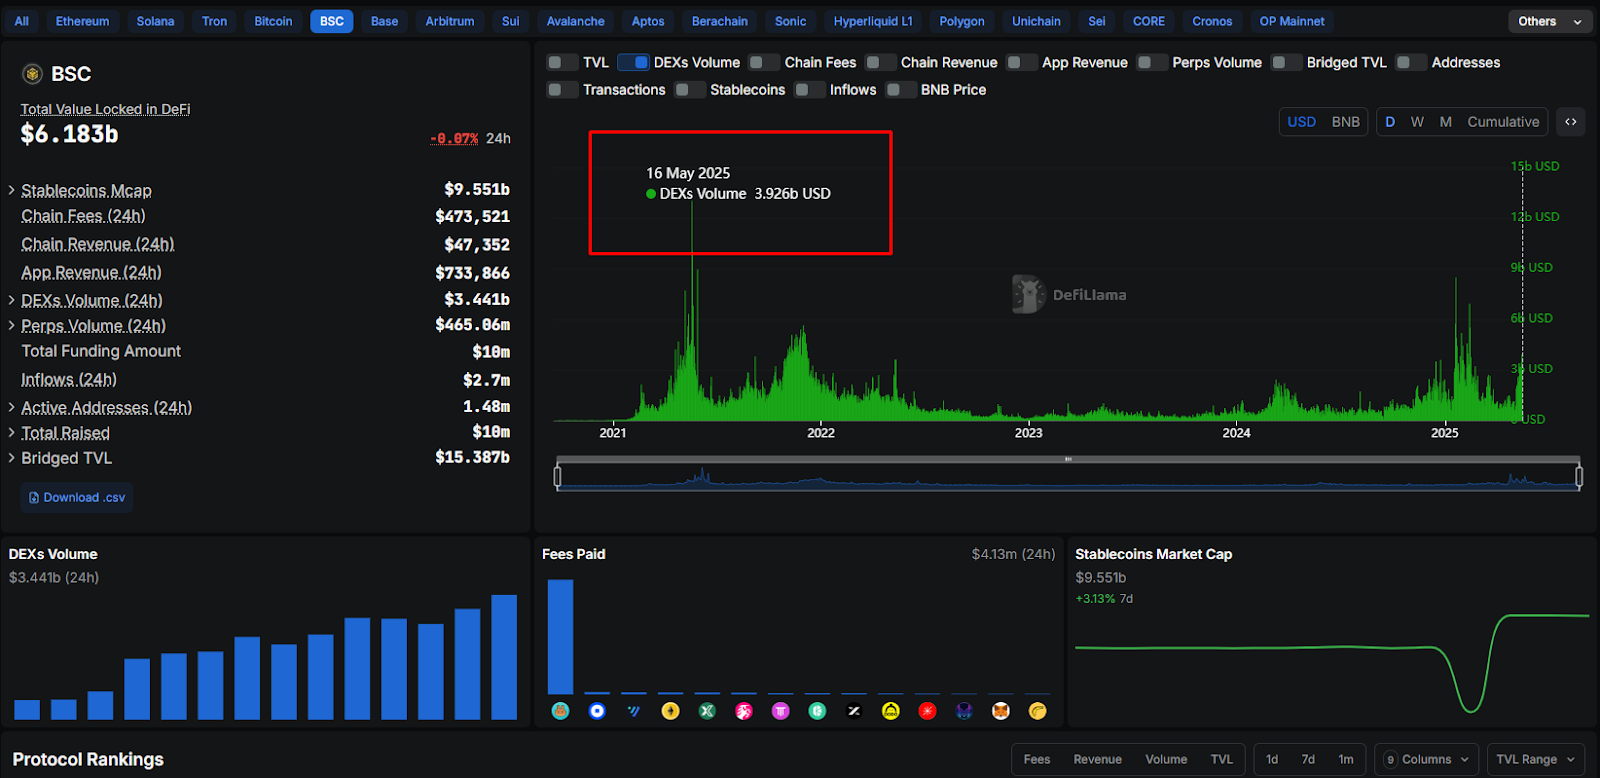Screen dimensions: 1600x778
Task: Expand the Active Addresses (24h) row
Action: pyautogui.click(x=12, y=408)
